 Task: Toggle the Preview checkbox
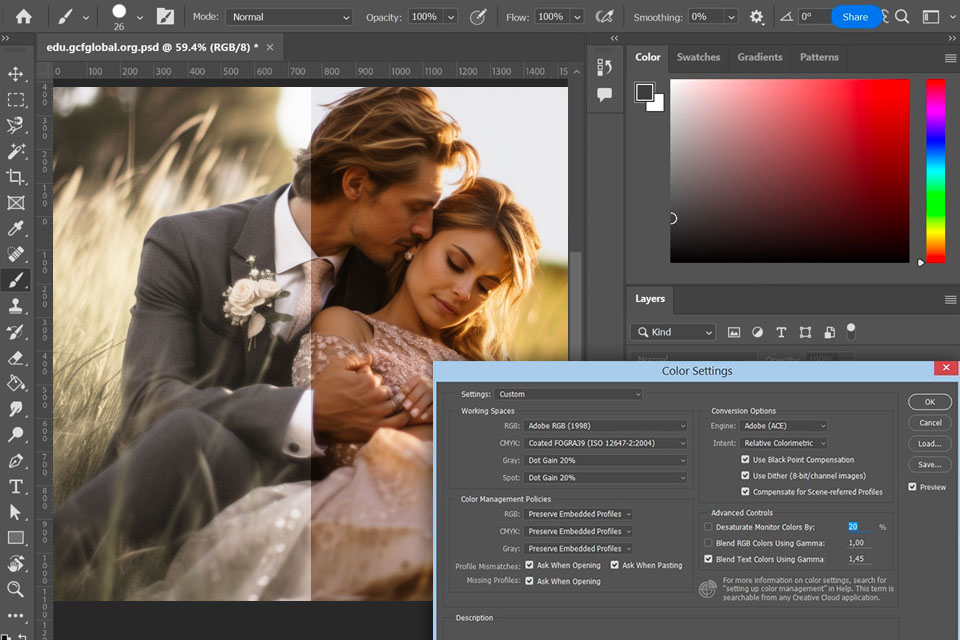pyautogui.click(x=912, y=487)
